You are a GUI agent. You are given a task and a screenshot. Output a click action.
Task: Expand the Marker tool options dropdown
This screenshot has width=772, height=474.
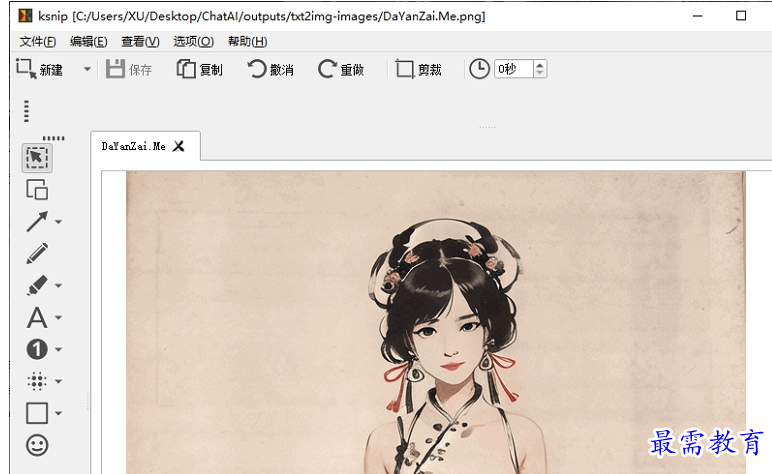58,285
